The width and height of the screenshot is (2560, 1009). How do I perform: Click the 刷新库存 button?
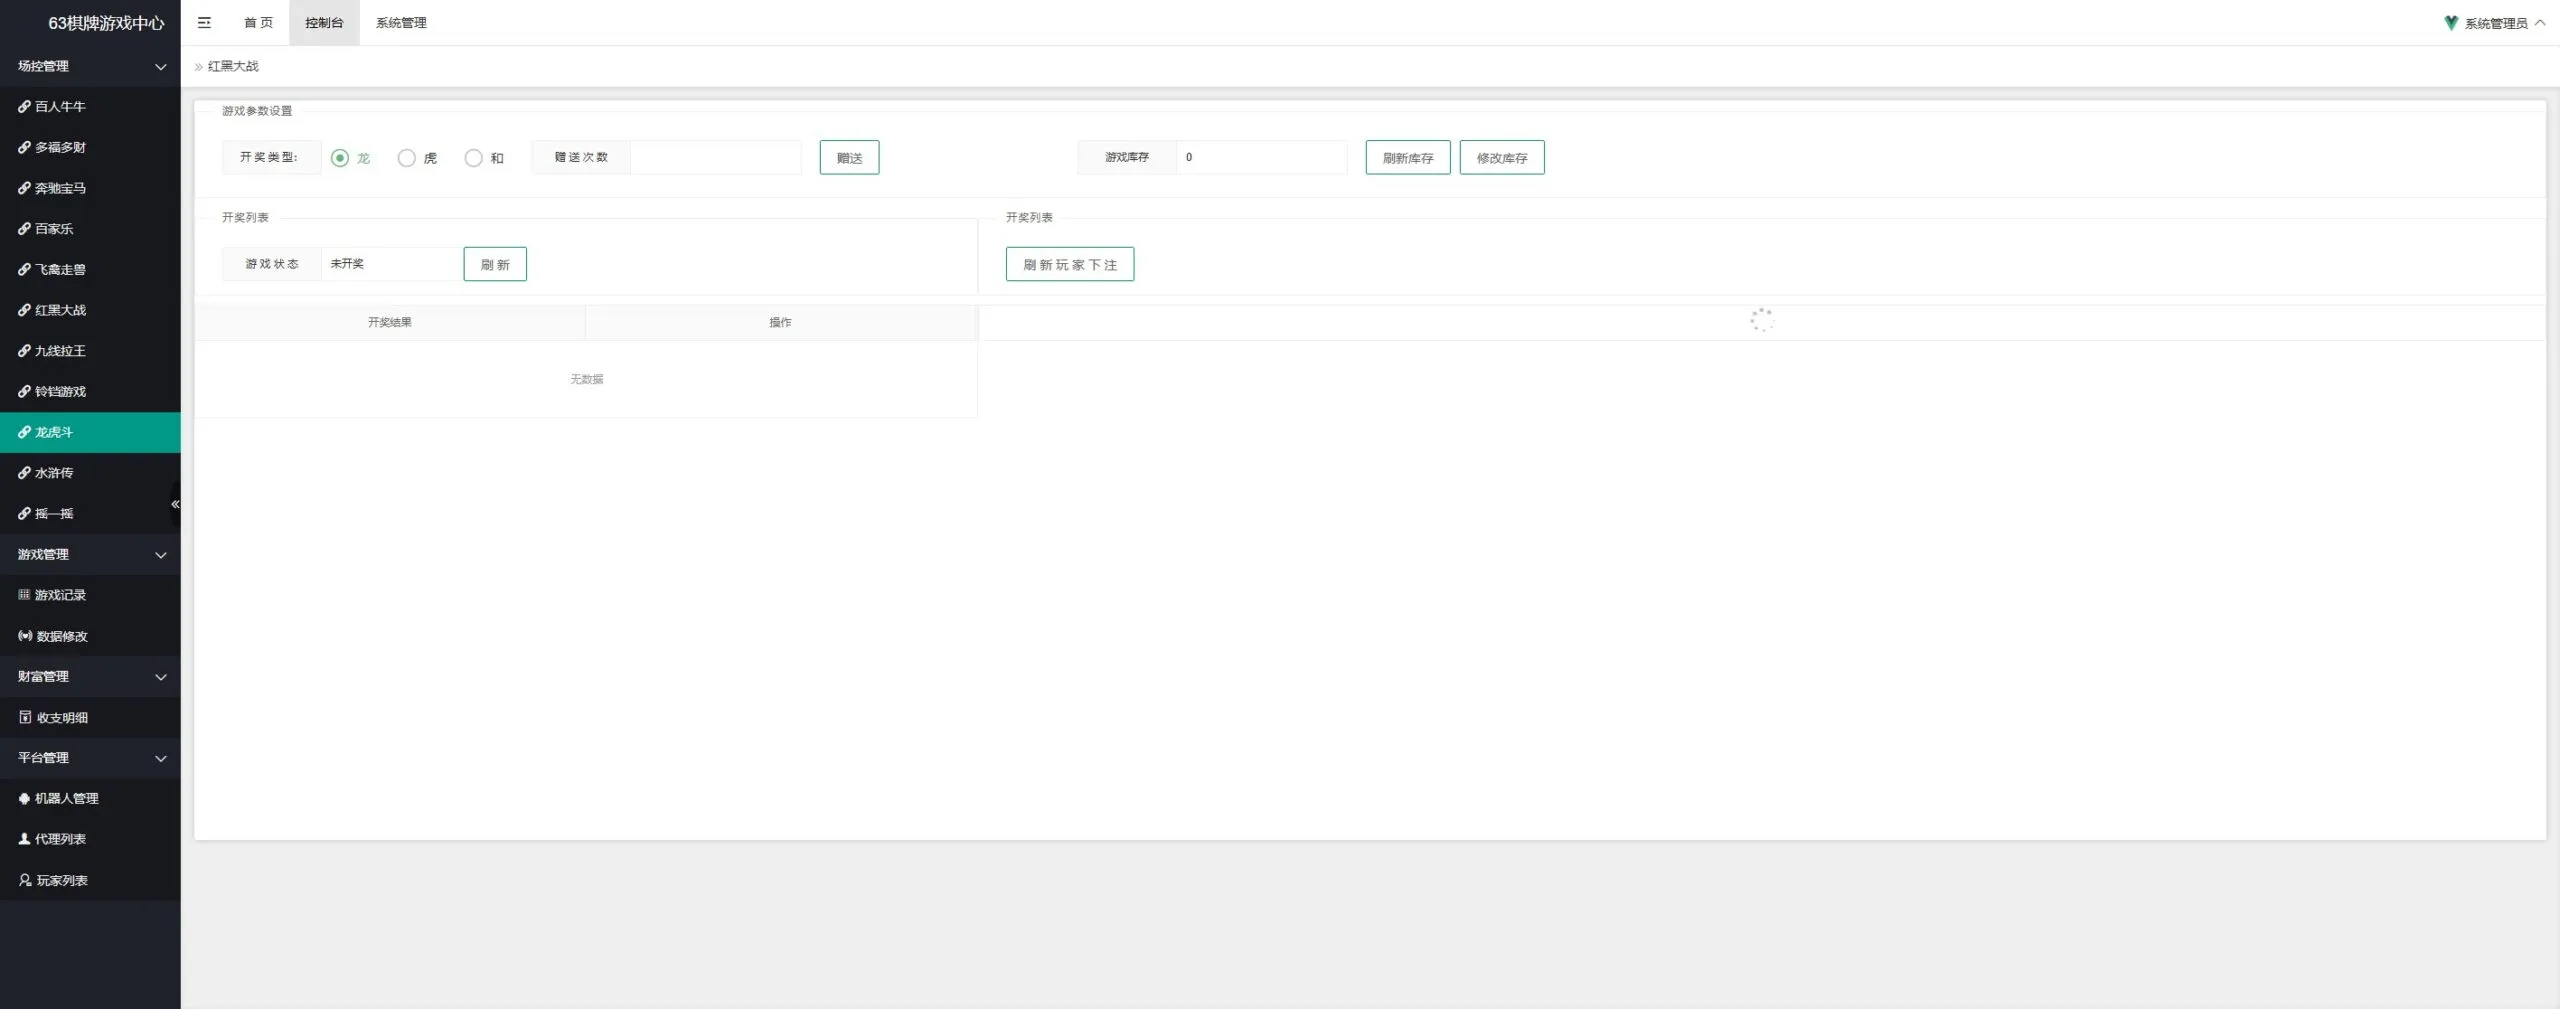1408,158
